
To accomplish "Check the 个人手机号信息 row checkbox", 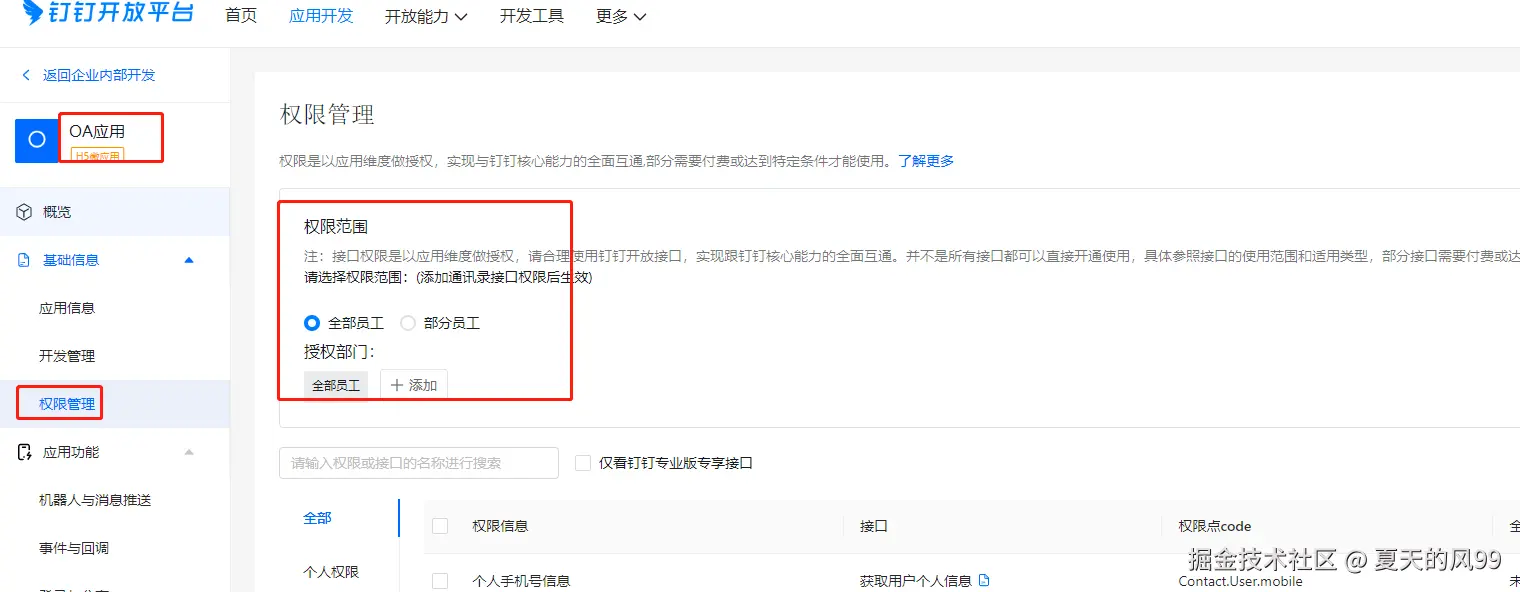I will pos(440,580).
